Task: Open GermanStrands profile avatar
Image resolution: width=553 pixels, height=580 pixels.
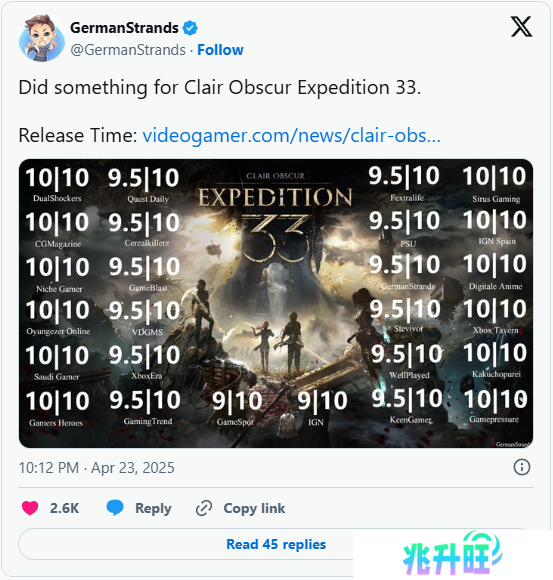Action: [x=41, y=38]
